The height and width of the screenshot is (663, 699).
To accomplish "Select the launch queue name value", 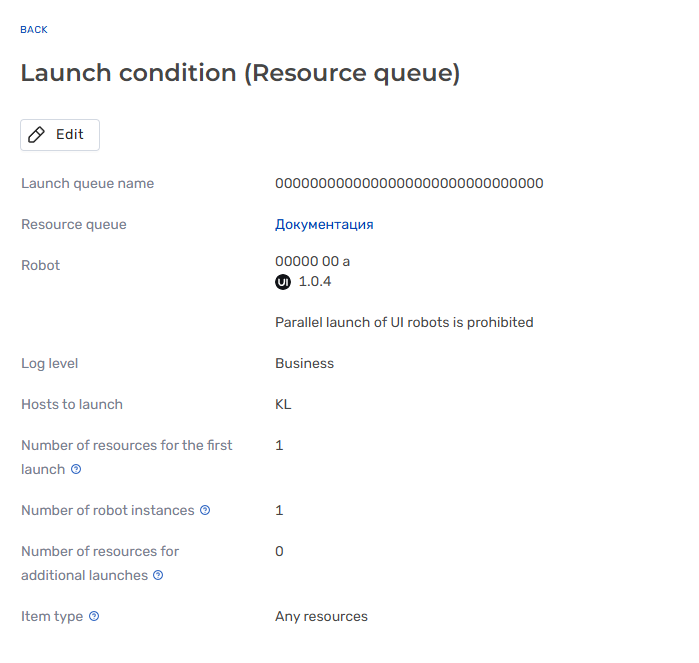I will pyautogui.click(x=409, y=183).
